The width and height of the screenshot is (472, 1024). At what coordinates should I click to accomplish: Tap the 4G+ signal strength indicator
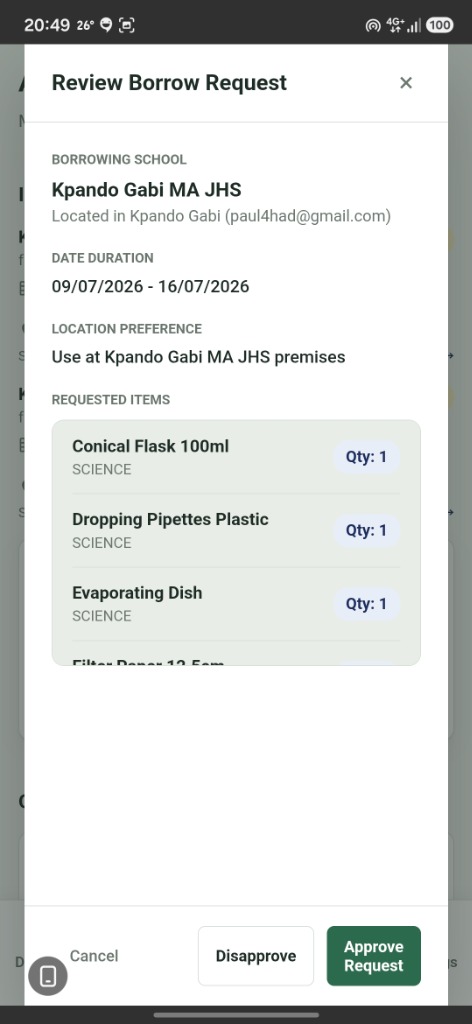[403, 25]
